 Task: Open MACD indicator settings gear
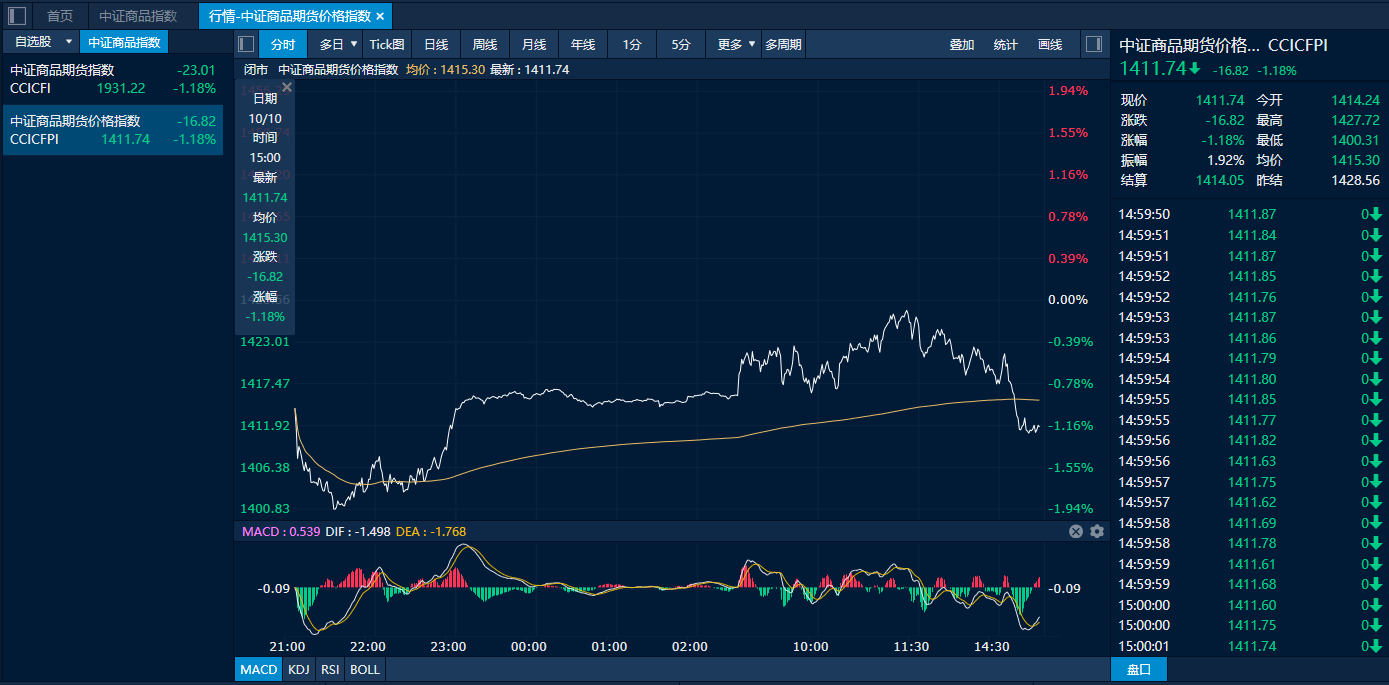click(1097, 531)
